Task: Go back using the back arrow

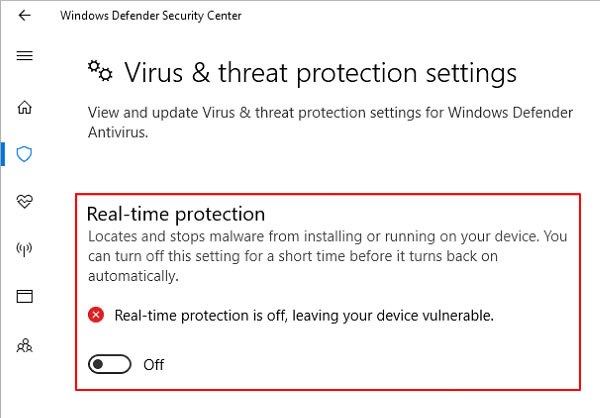Action: 24,15
